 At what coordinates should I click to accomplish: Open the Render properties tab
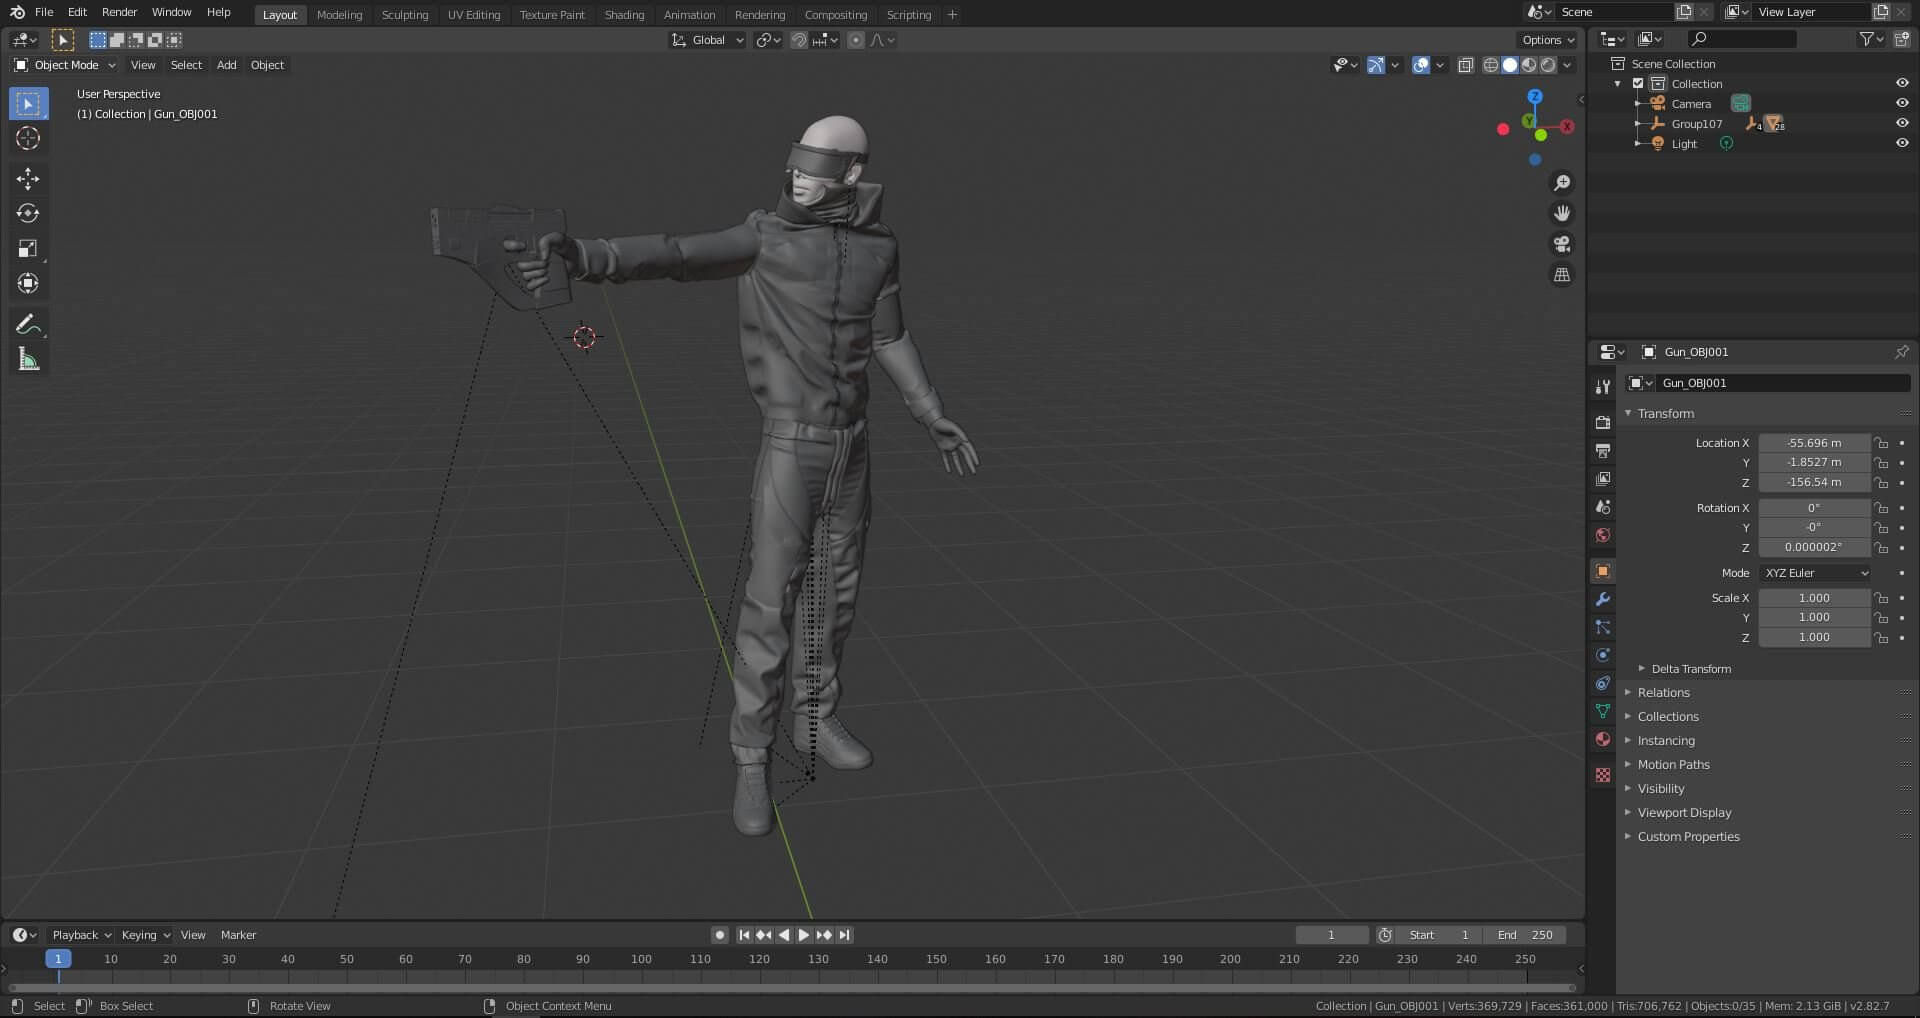point(1603,422)
